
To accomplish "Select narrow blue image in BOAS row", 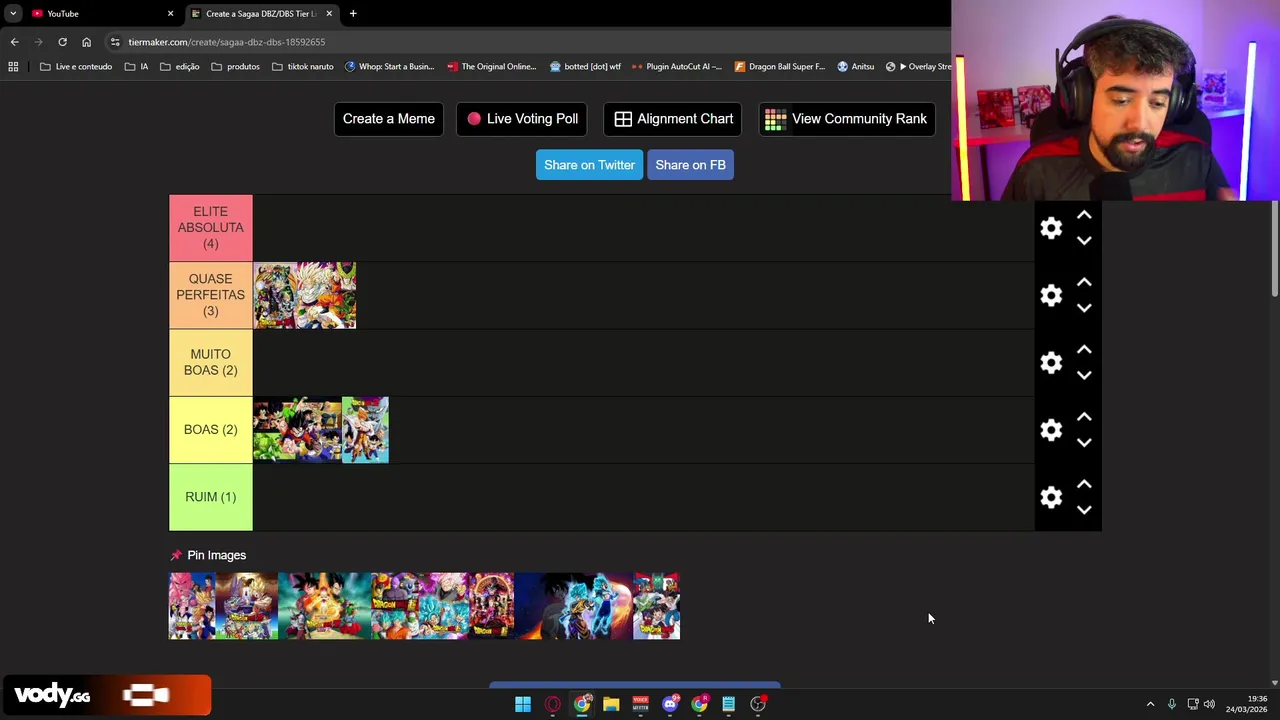I will point(365,430).
